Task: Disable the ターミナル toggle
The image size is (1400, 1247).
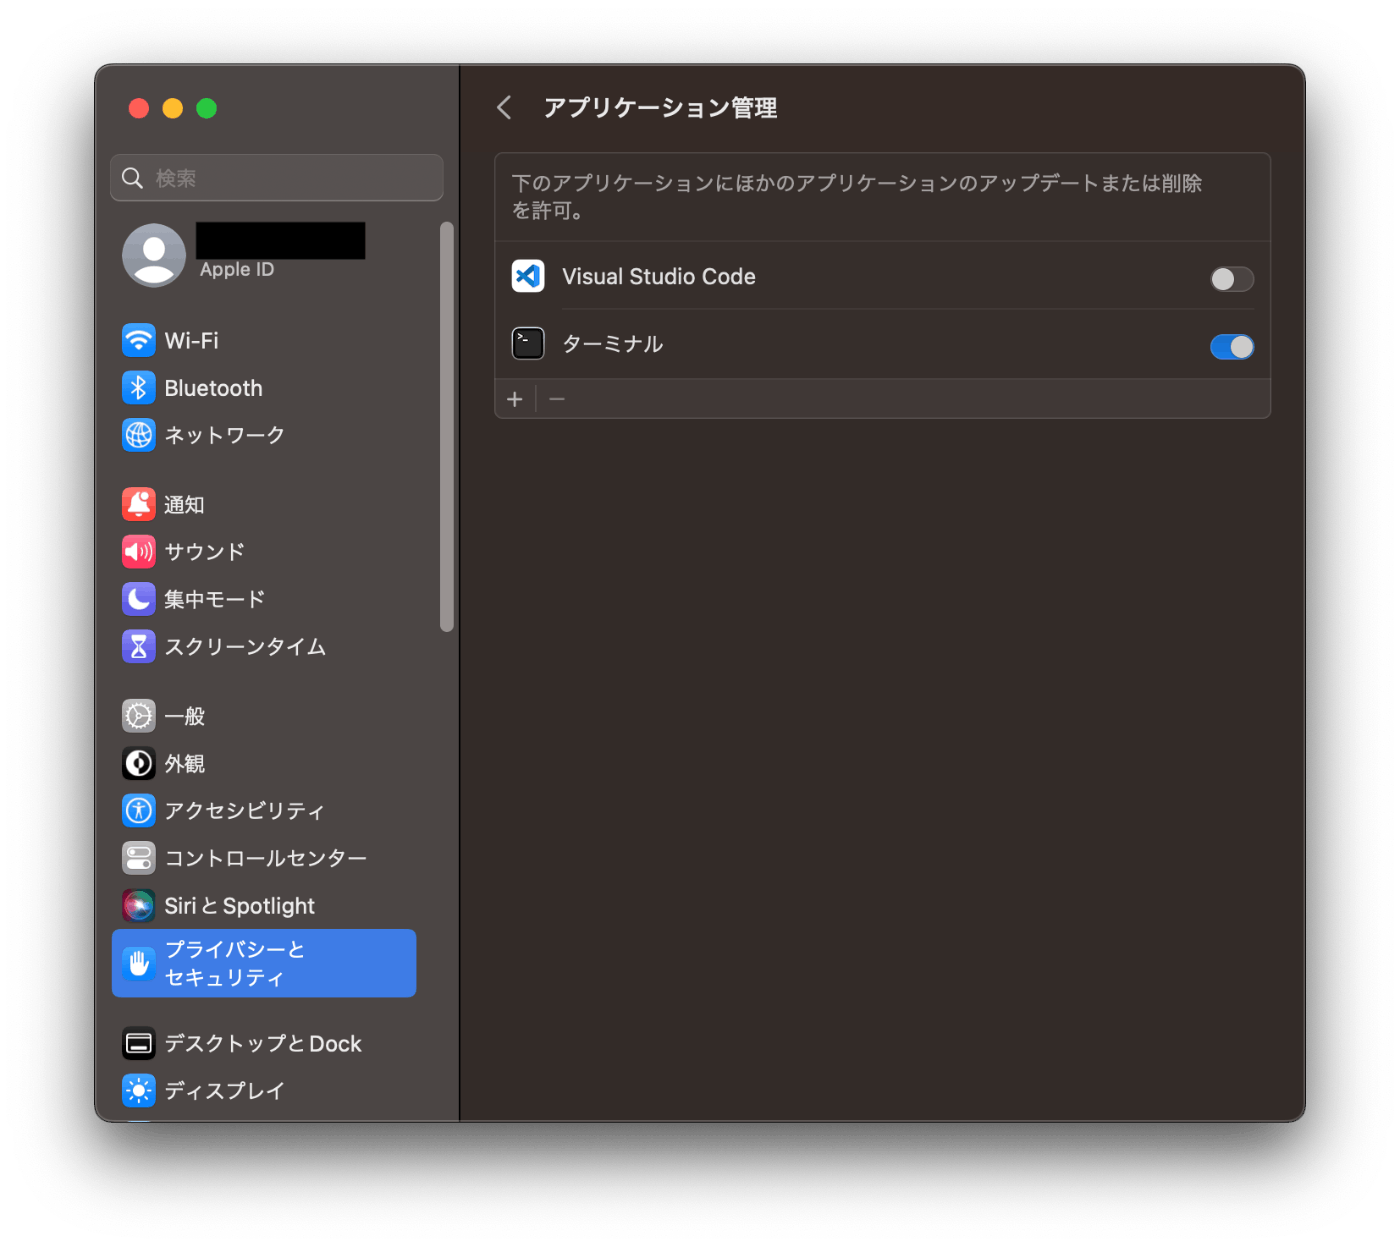Action: point(1232,347)
